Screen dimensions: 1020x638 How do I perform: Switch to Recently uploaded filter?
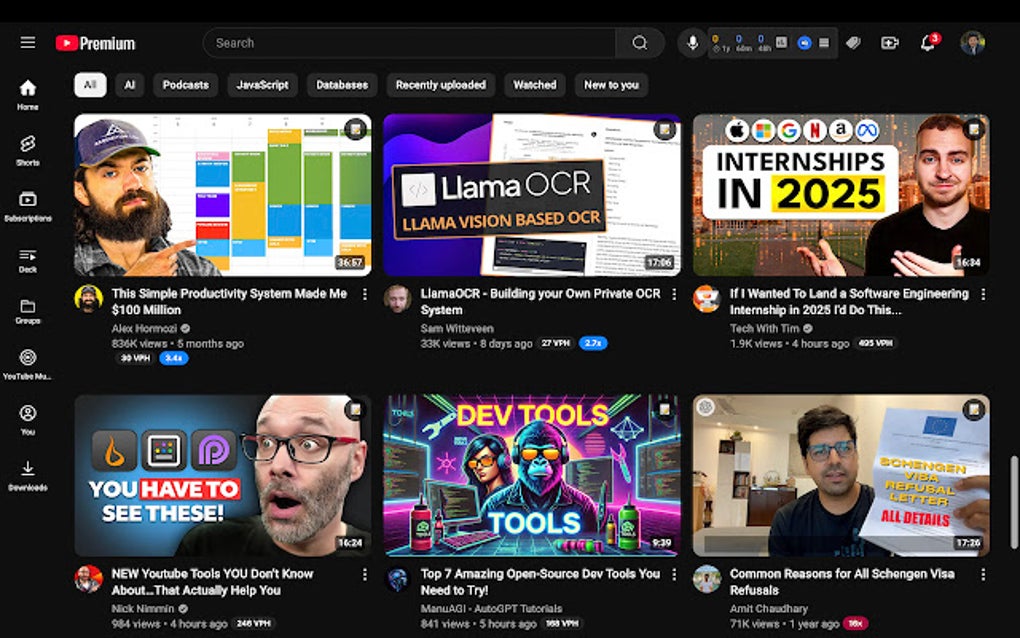440,85
